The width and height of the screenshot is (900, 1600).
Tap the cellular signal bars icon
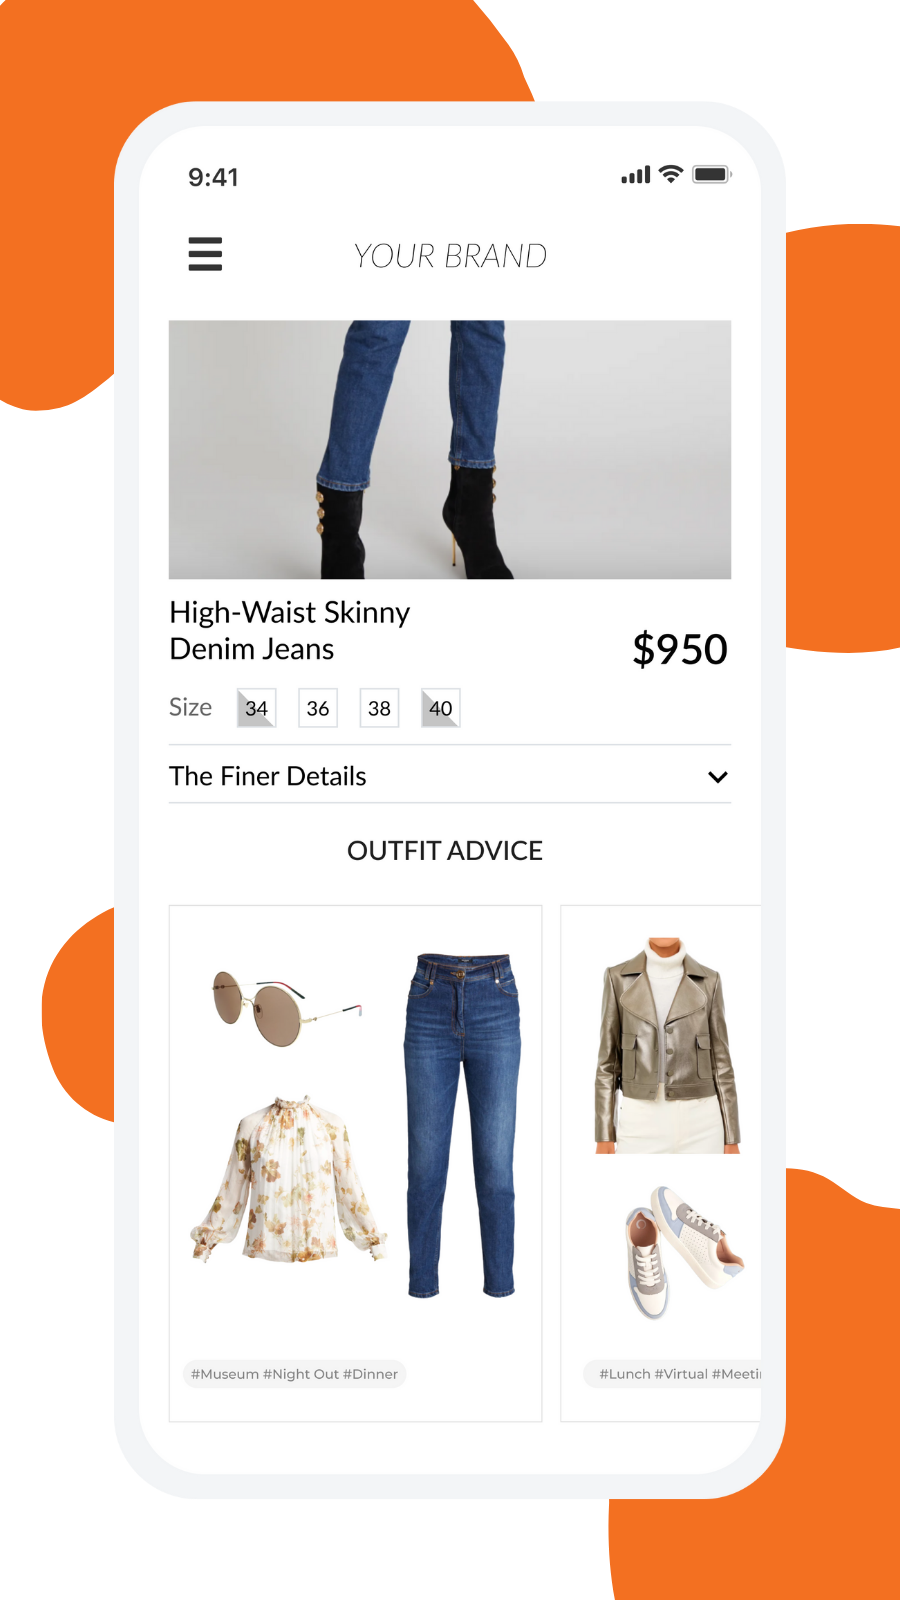tap(636, 175)
